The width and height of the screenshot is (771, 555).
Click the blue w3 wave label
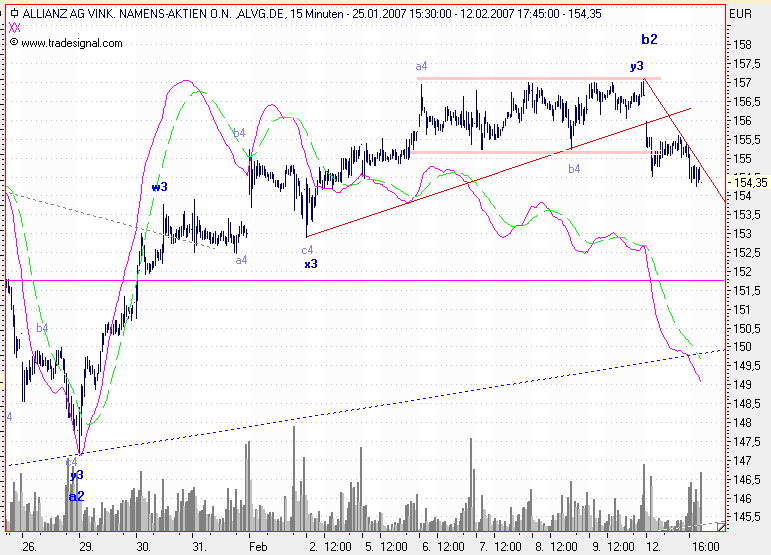(159, 187)
